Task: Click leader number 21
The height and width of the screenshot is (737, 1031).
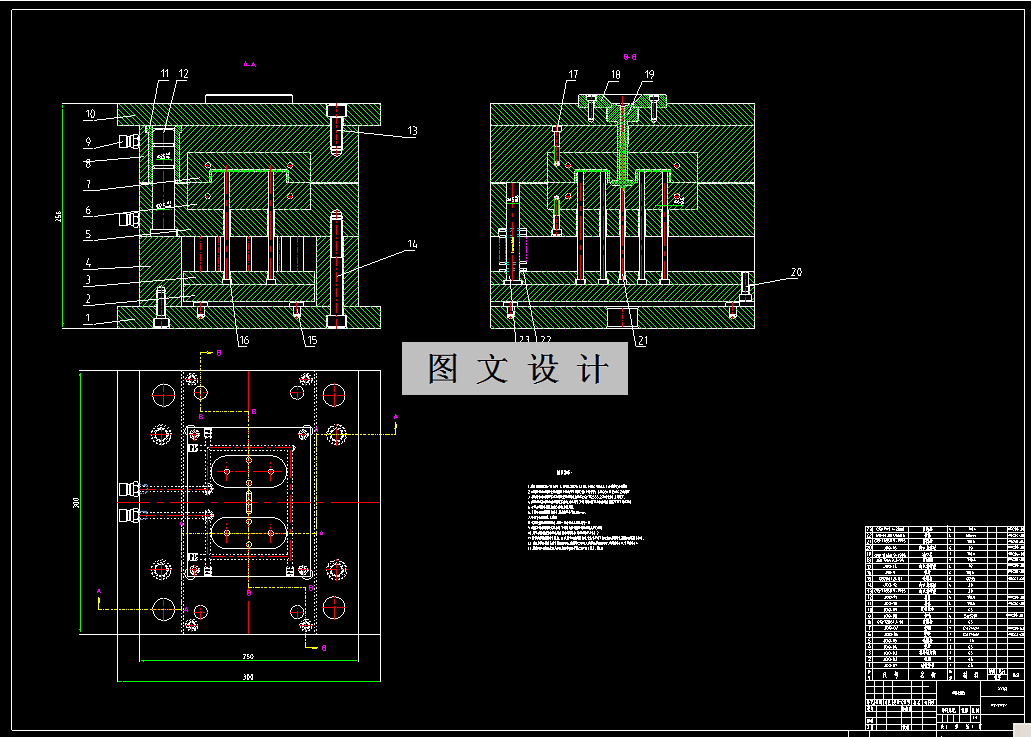Action: click(x=642, y=340)
